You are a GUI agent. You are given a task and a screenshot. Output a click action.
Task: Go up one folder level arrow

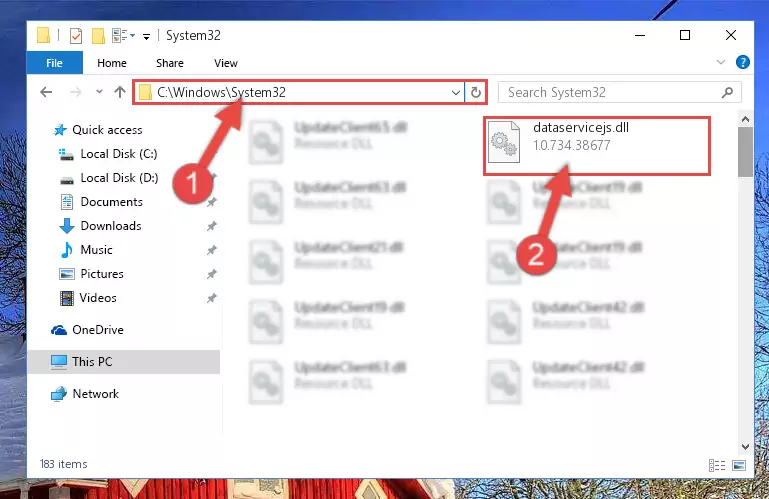coord(120,92)
